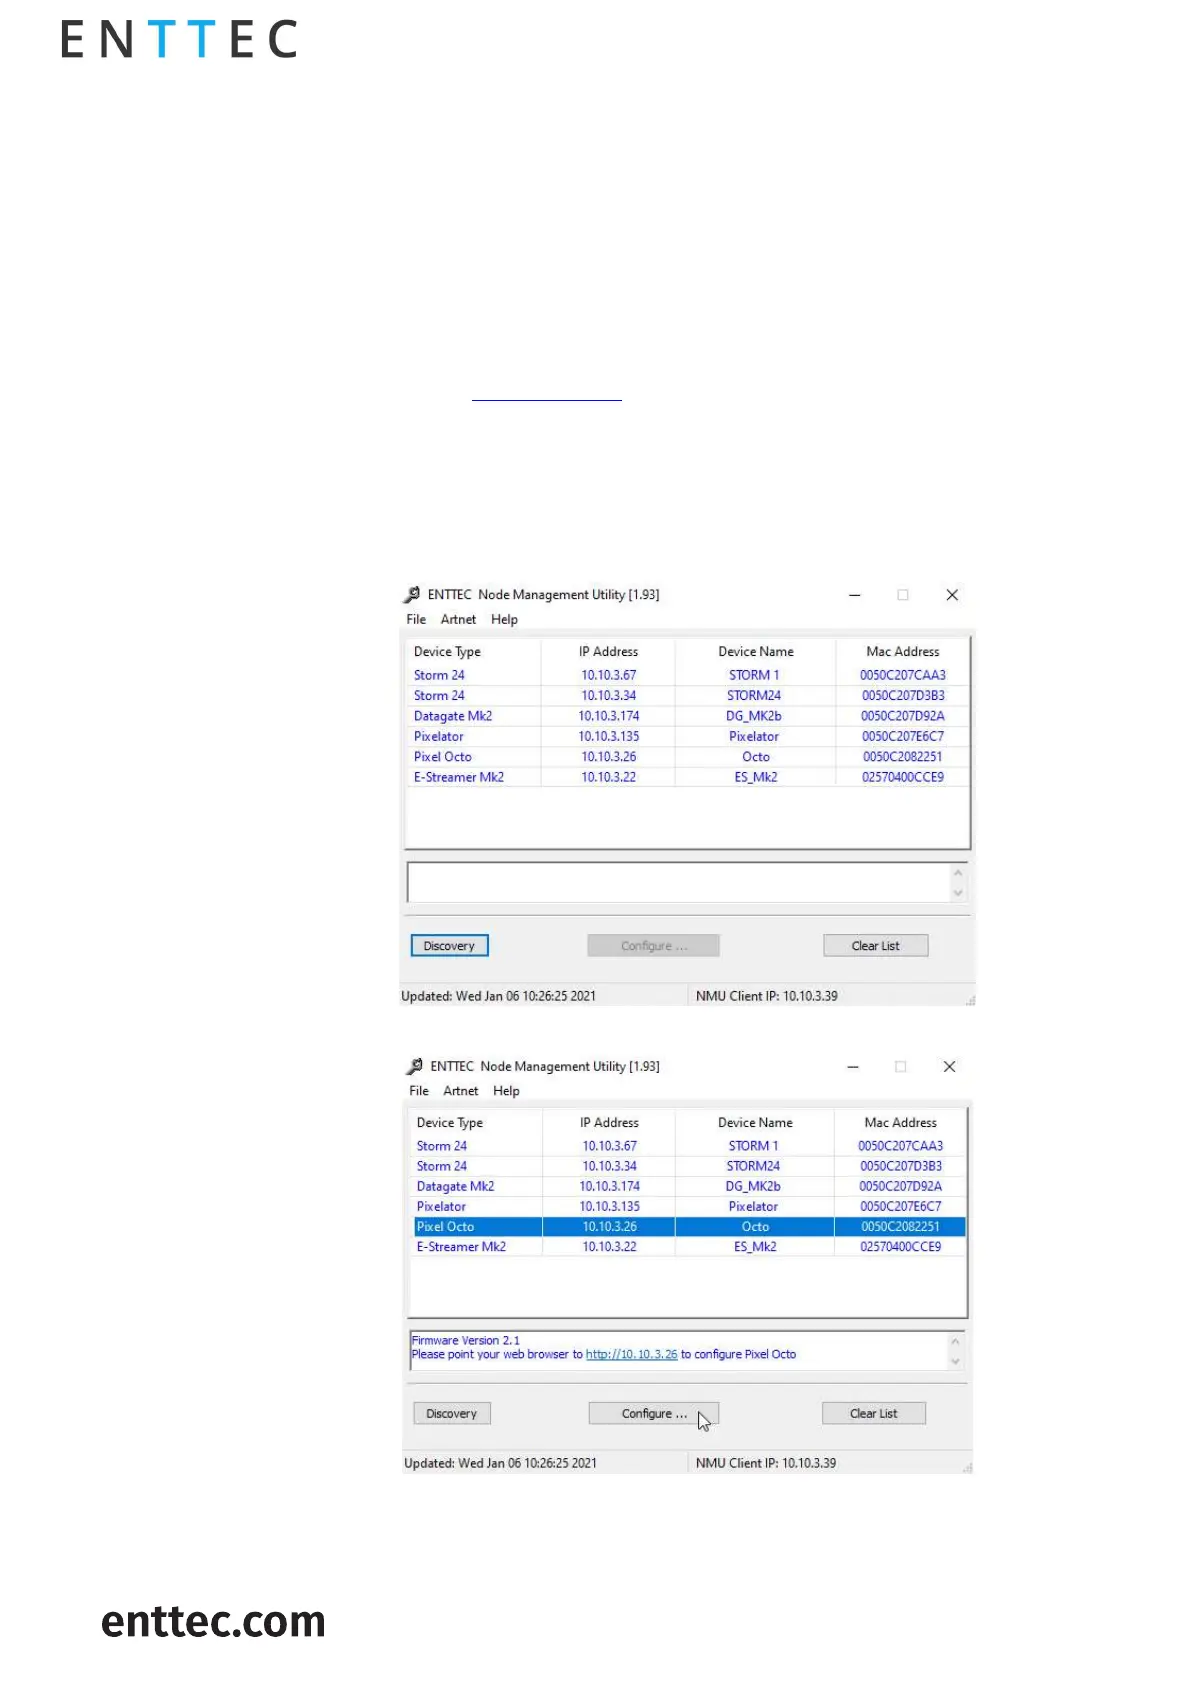This screenshot has width=1191, height=1684.
Task: Select Datagate Mk2 row in lower window
Action: (x=688, y=1187)
